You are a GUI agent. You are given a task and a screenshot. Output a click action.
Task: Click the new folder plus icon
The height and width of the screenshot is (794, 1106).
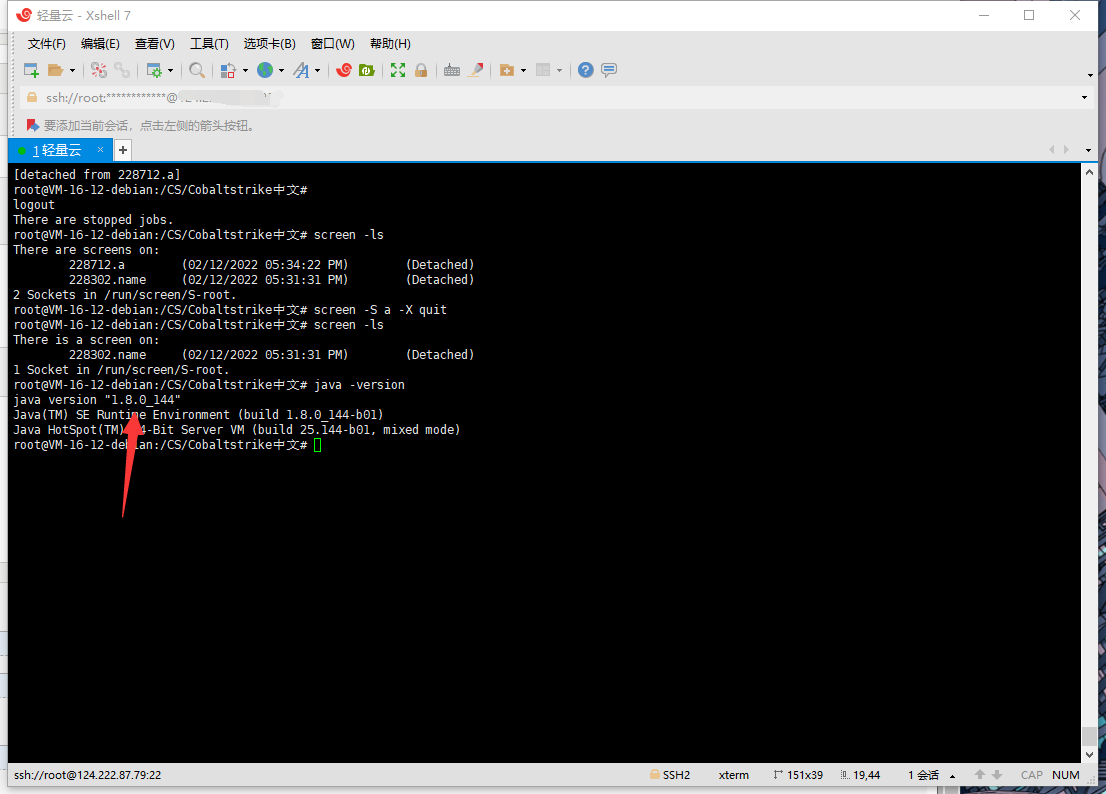(506, 70)
